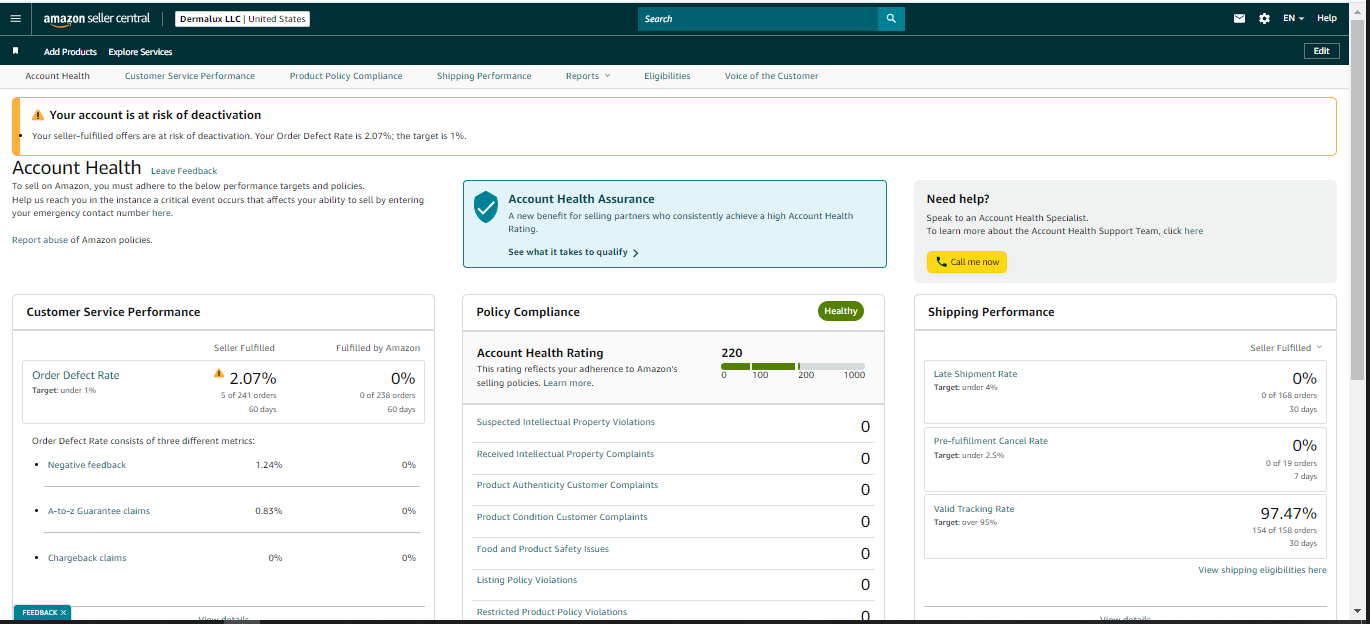Viewport: 1370px width, 624px height.
Task: Open View shipping eligibilities here link
Action: 1262,570
